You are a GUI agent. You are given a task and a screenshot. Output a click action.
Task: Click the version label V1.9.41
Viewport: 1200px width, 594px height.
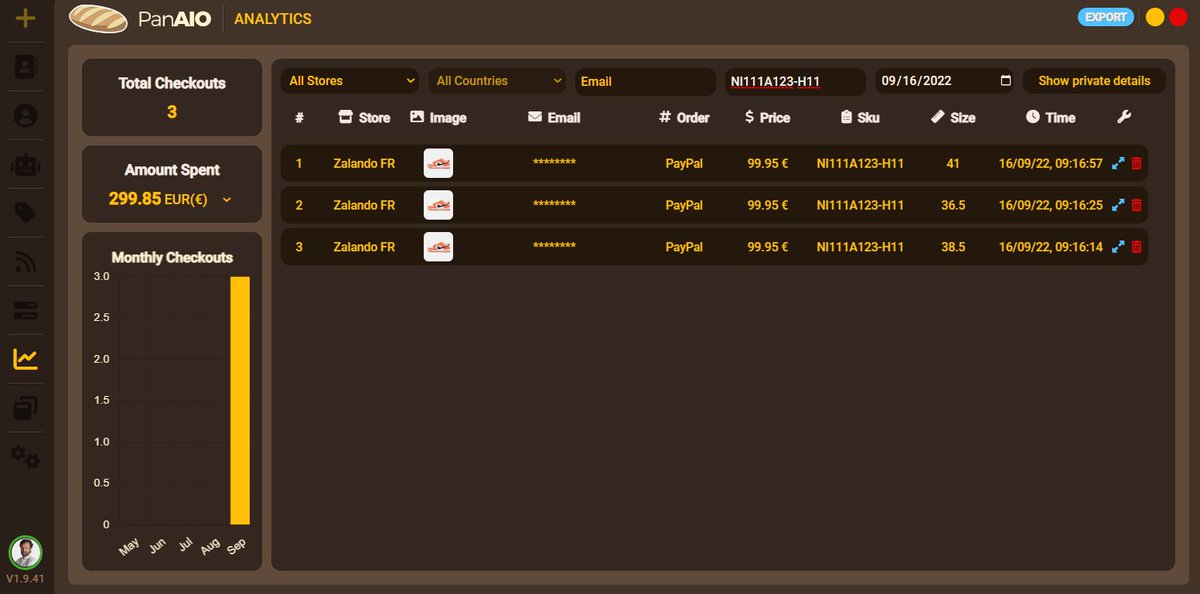(26, 580)
